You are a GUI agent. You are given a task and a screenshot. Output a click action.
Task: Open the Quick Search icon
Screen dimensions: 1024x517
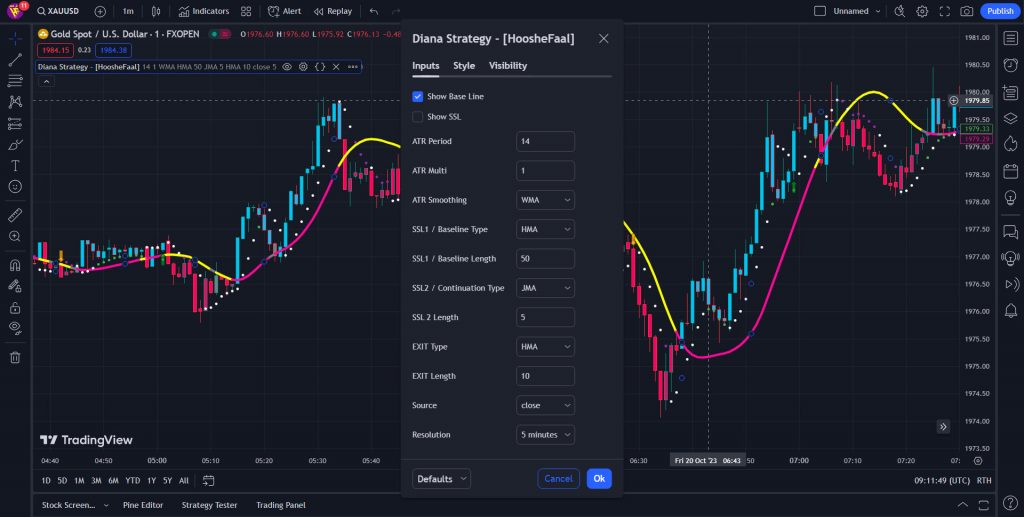coord(900,11)
